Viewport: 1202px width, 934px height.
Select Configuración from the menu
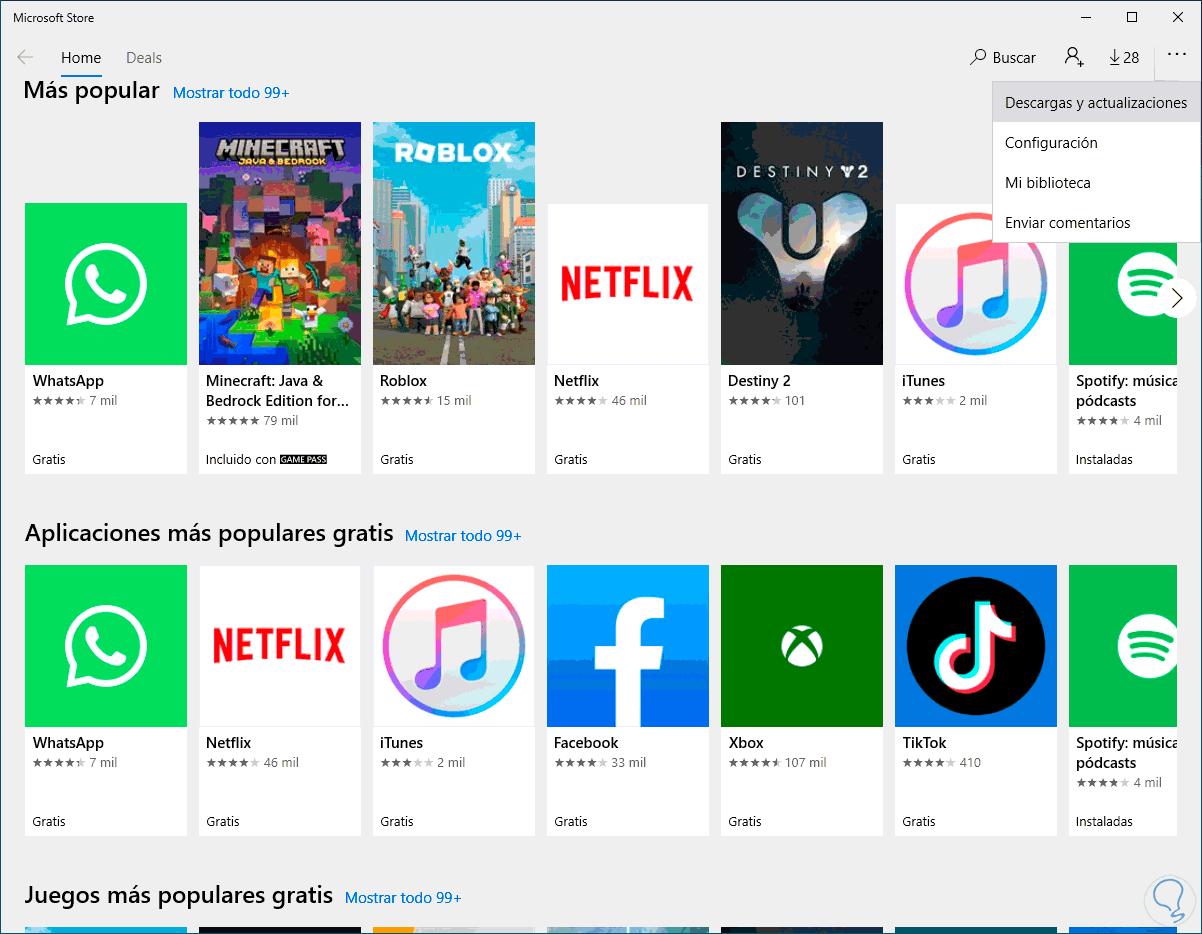tap(1096, 143)
